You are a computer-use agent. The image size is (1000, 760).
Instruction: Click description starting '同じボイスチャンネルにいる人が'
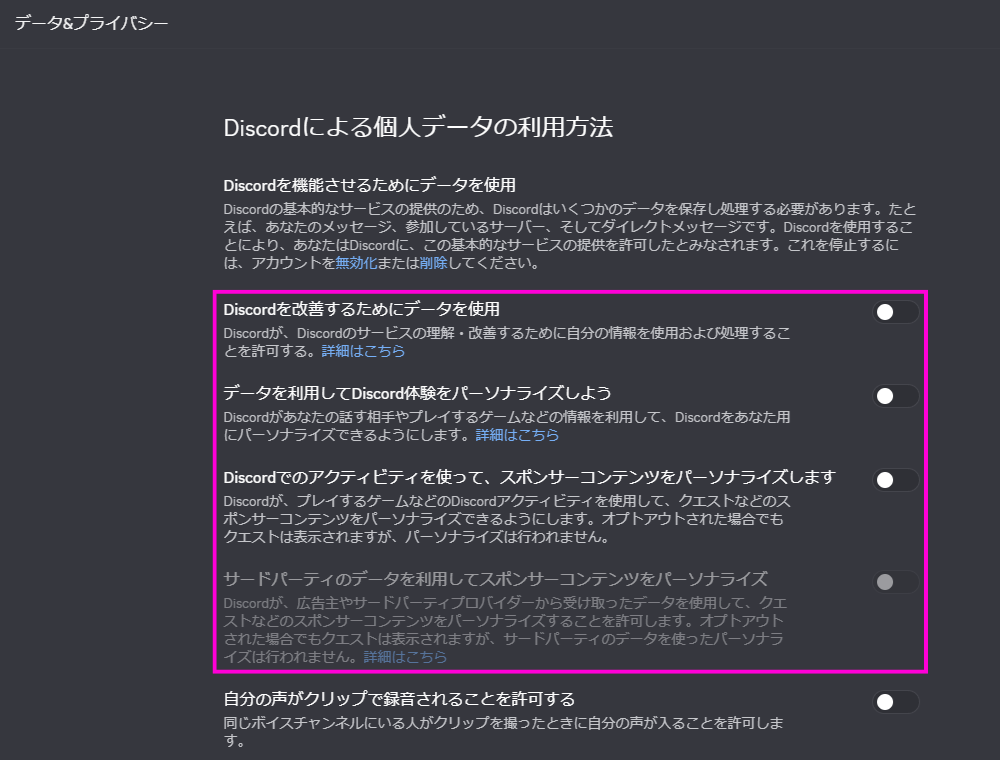[x=504, y=732]
